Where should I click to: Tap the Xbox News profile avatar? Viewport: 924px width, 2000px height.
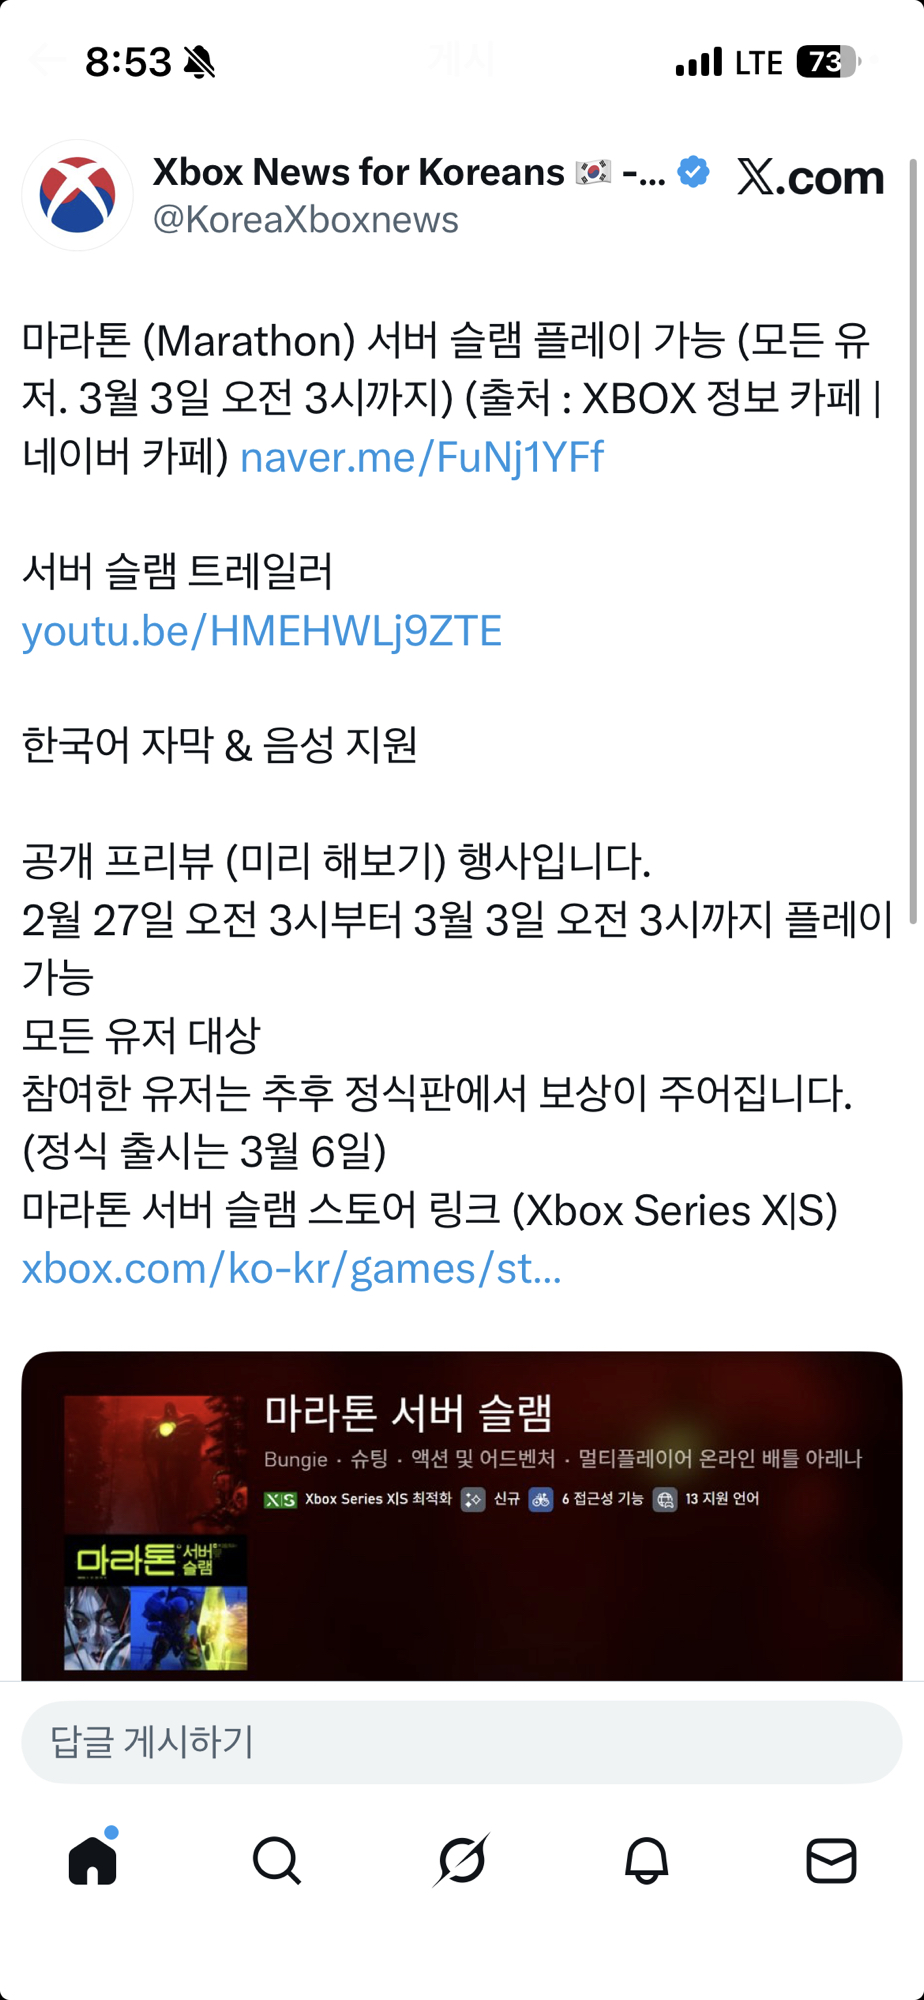(x=77, y=195)
